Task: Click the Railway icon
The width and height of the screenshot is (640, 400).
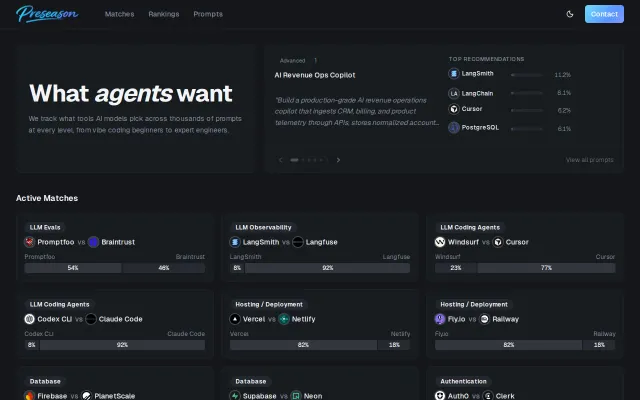Action: coord(484,319)
